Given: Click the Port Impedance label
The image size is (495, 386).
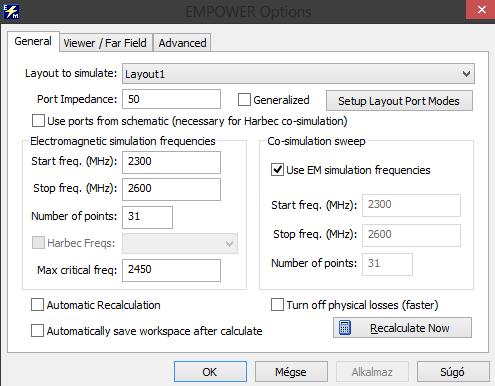Looking at the screenshot, I should pos(77,99).
